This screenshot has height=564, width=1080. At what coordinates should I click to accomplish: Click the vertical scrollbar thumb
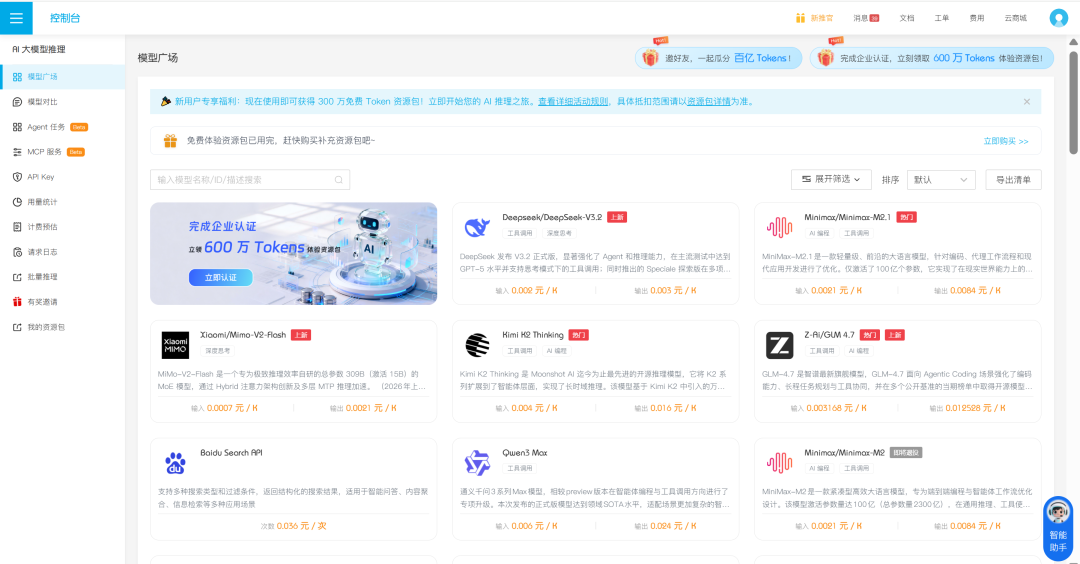1073,102
